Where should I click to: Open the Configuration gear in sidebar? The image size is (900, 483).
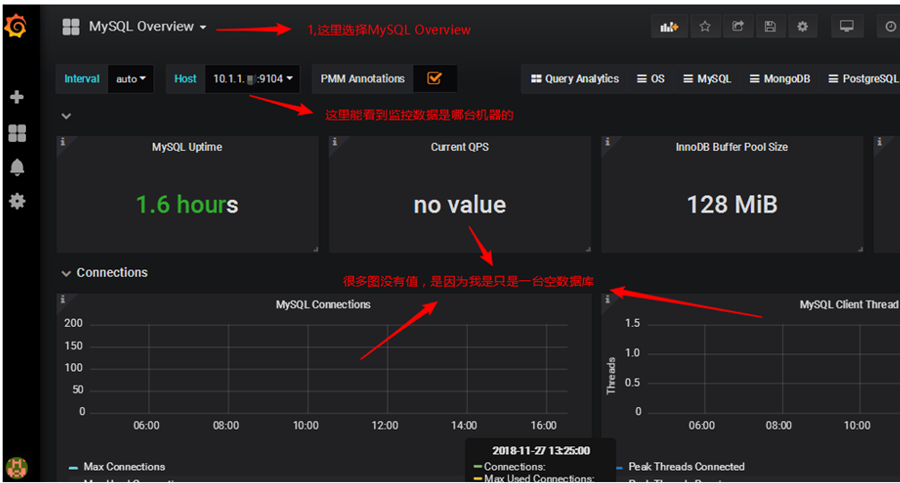tap(17, 201)
